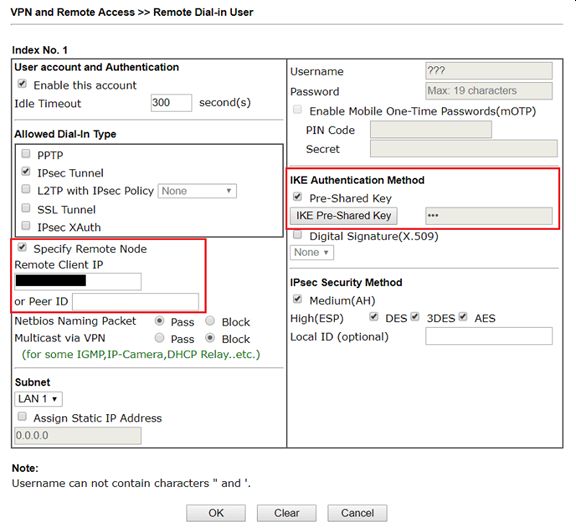Click the Peer ID input field
576x528 pixels.
coord(136,302)
